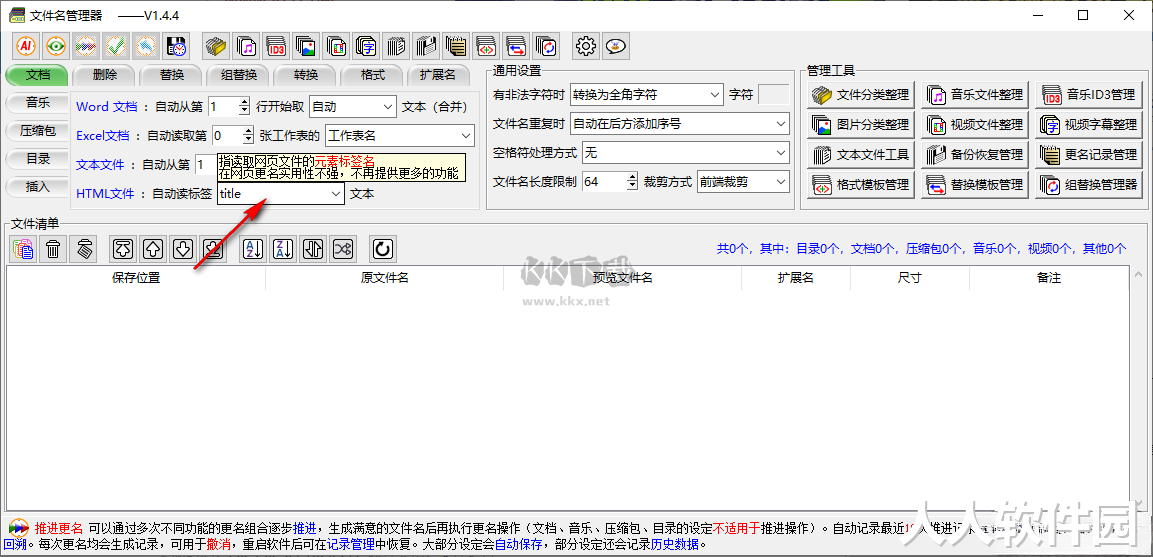Sort file list Z to A
1153x557 pixels.
coord(285,249)
